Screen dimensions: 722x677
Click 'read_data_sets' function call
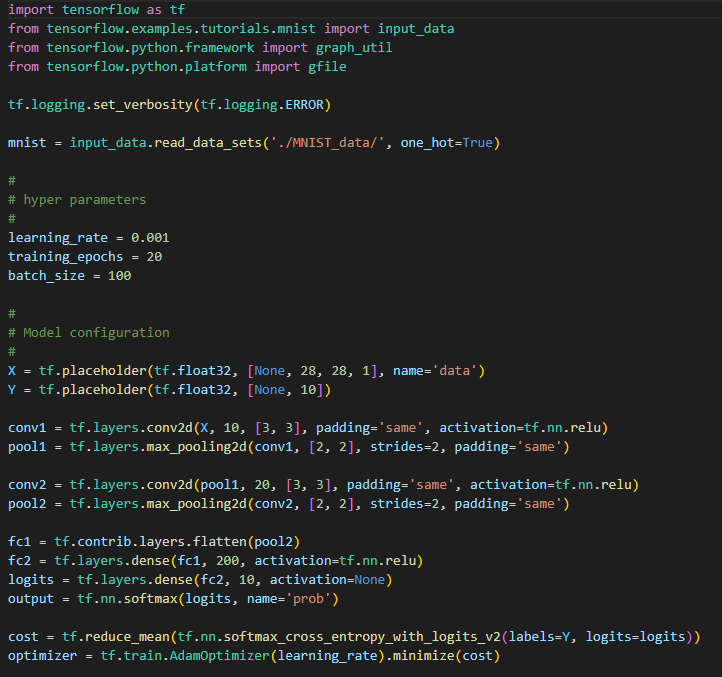(208, 143)
